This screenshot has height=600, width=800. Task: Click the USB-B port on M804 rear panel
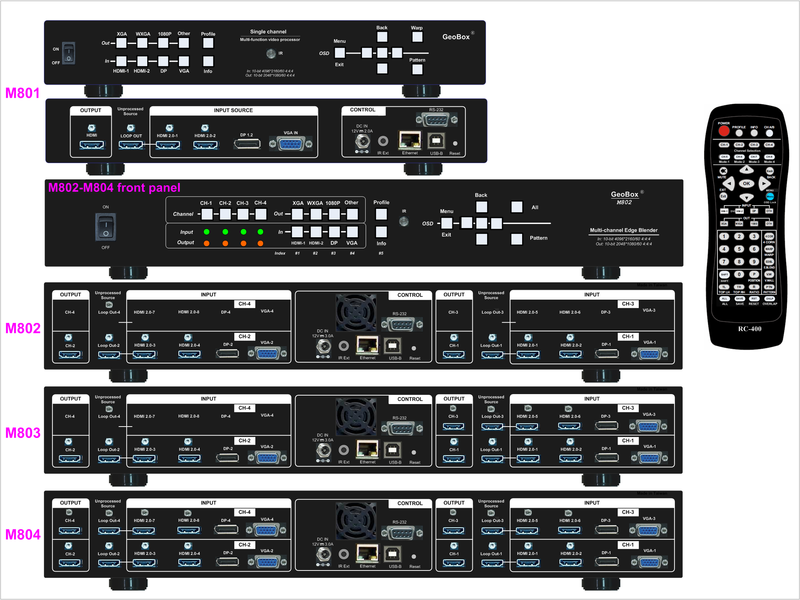click(x=392, y=554)
